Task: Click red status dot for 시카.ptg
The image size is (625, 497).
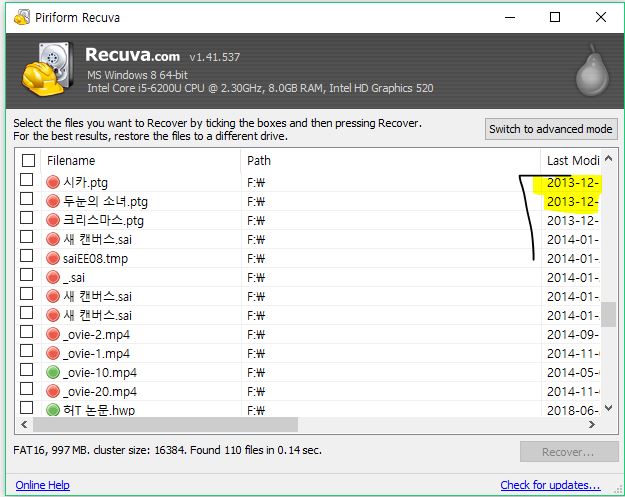Action: tap(53, 182)
